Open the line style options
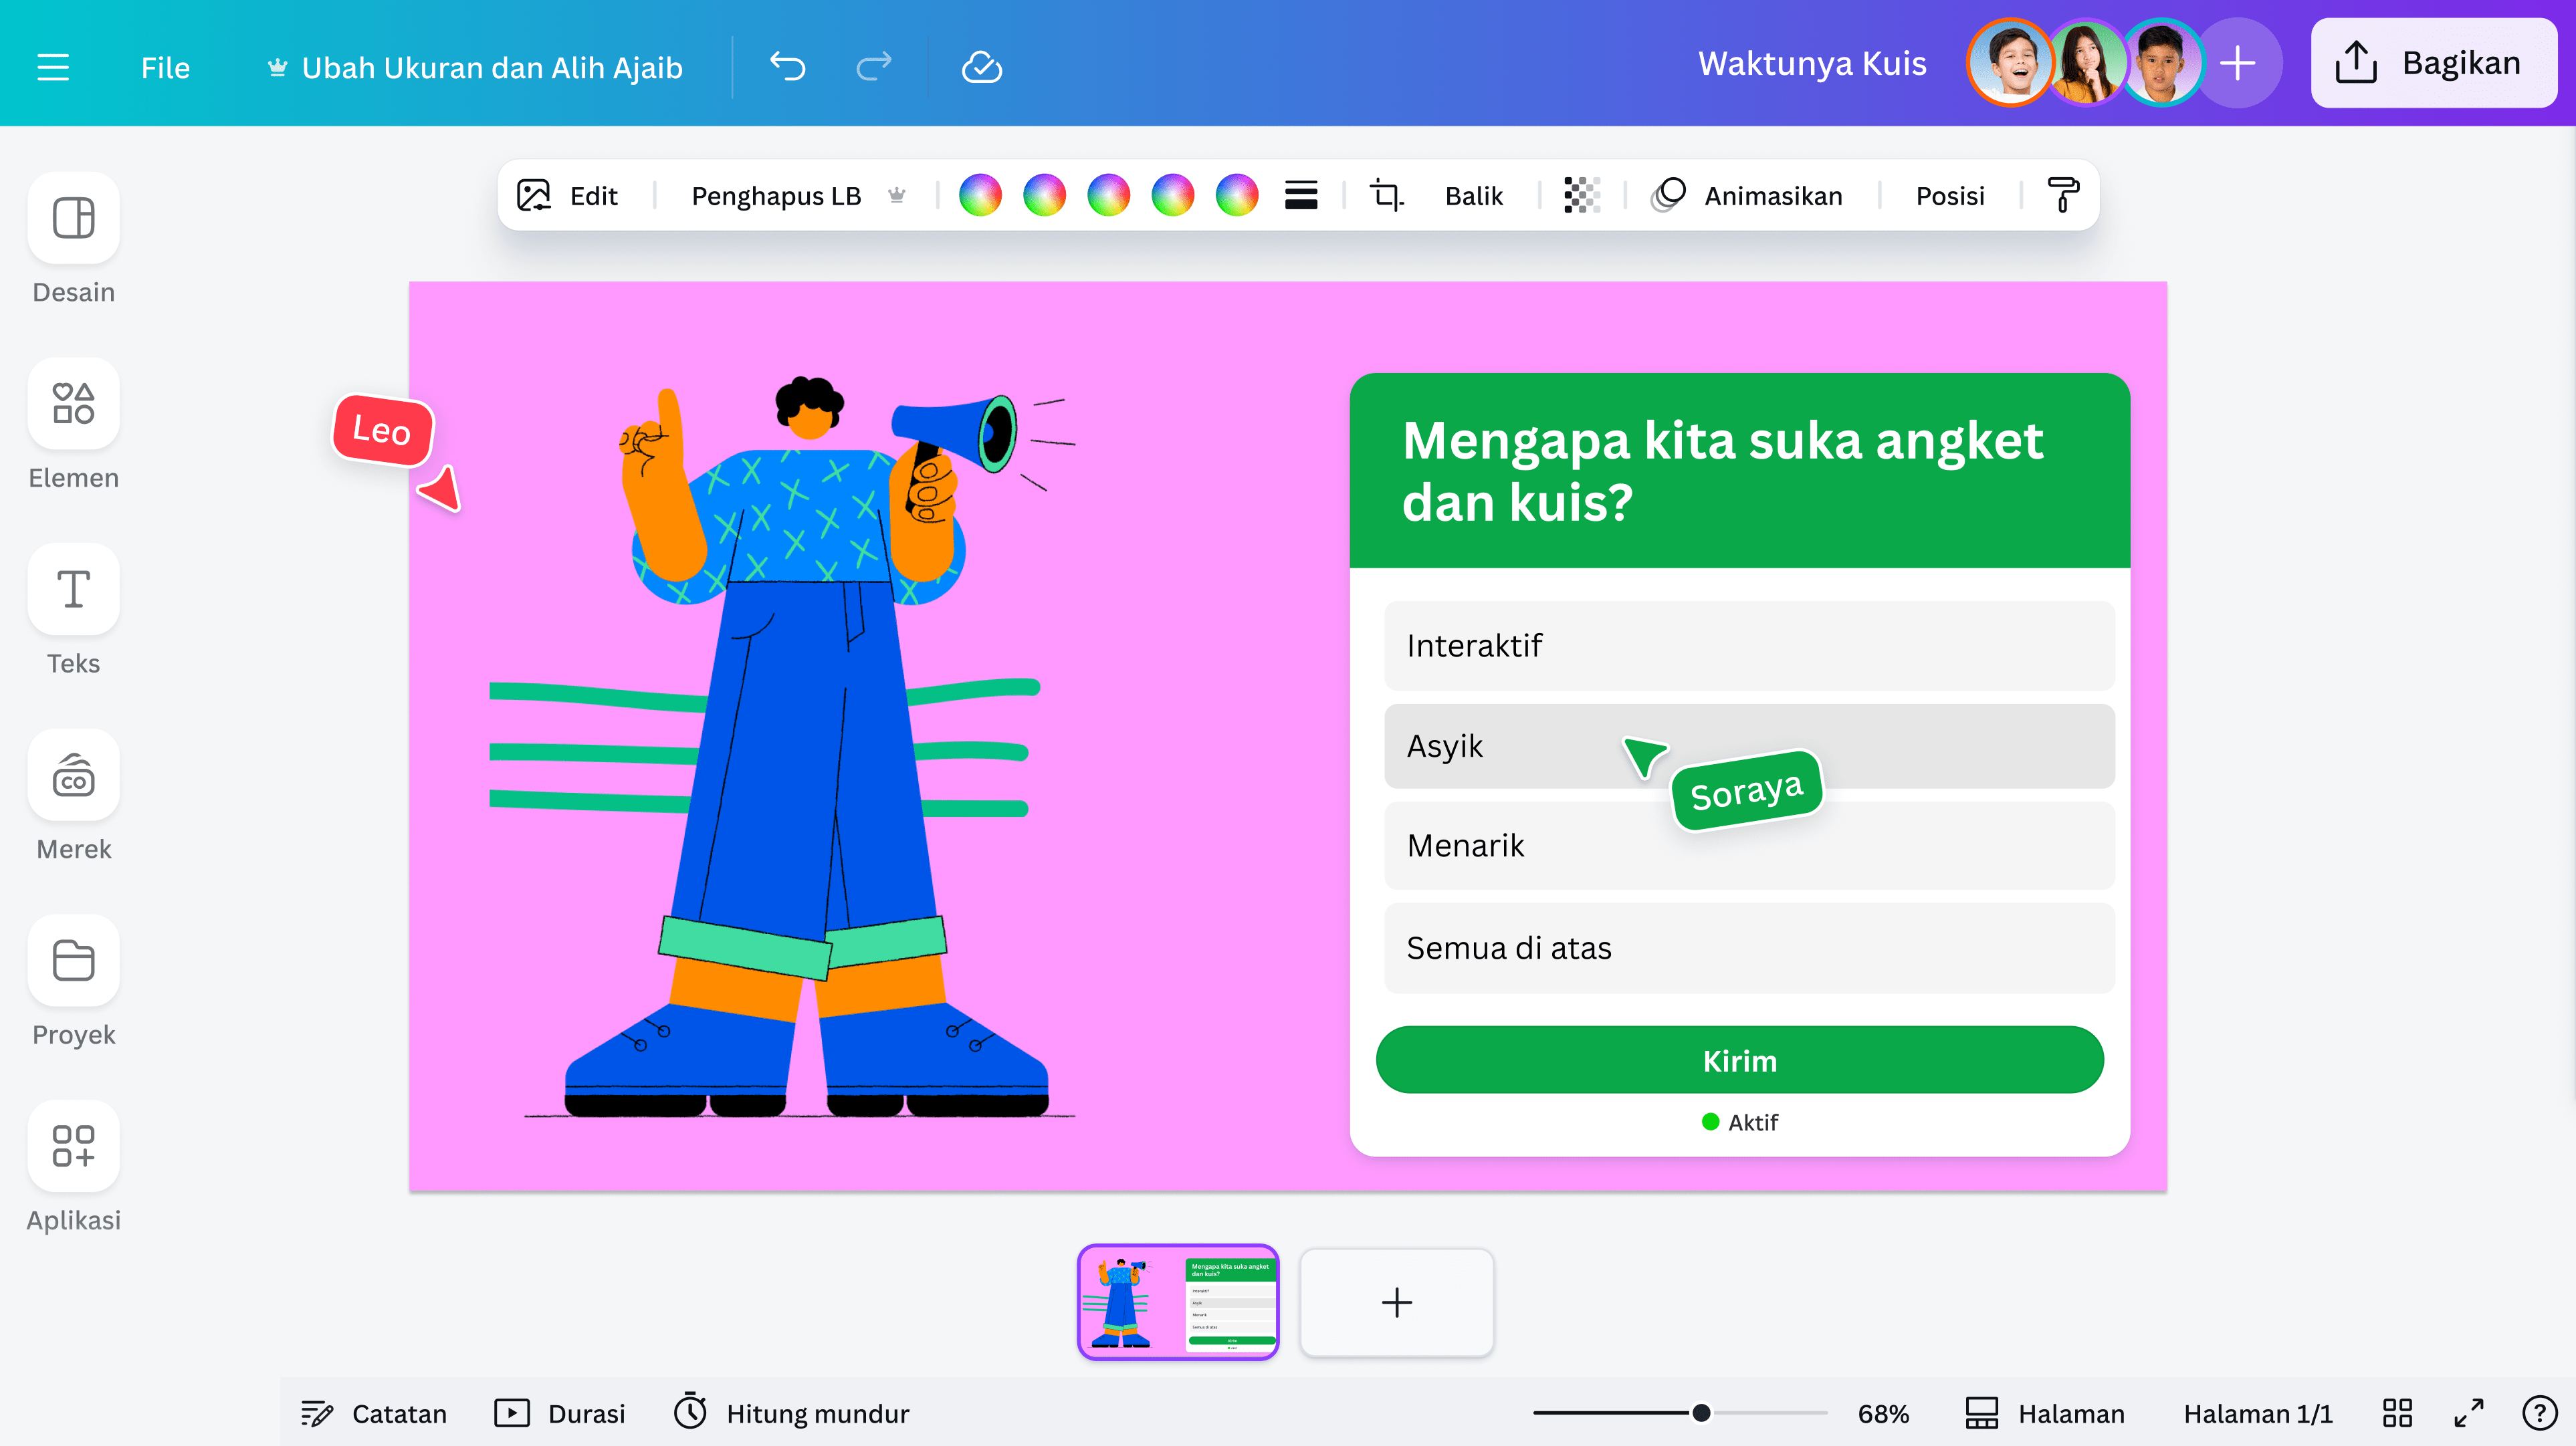2576x1446 pixels. click(1301, 195)
